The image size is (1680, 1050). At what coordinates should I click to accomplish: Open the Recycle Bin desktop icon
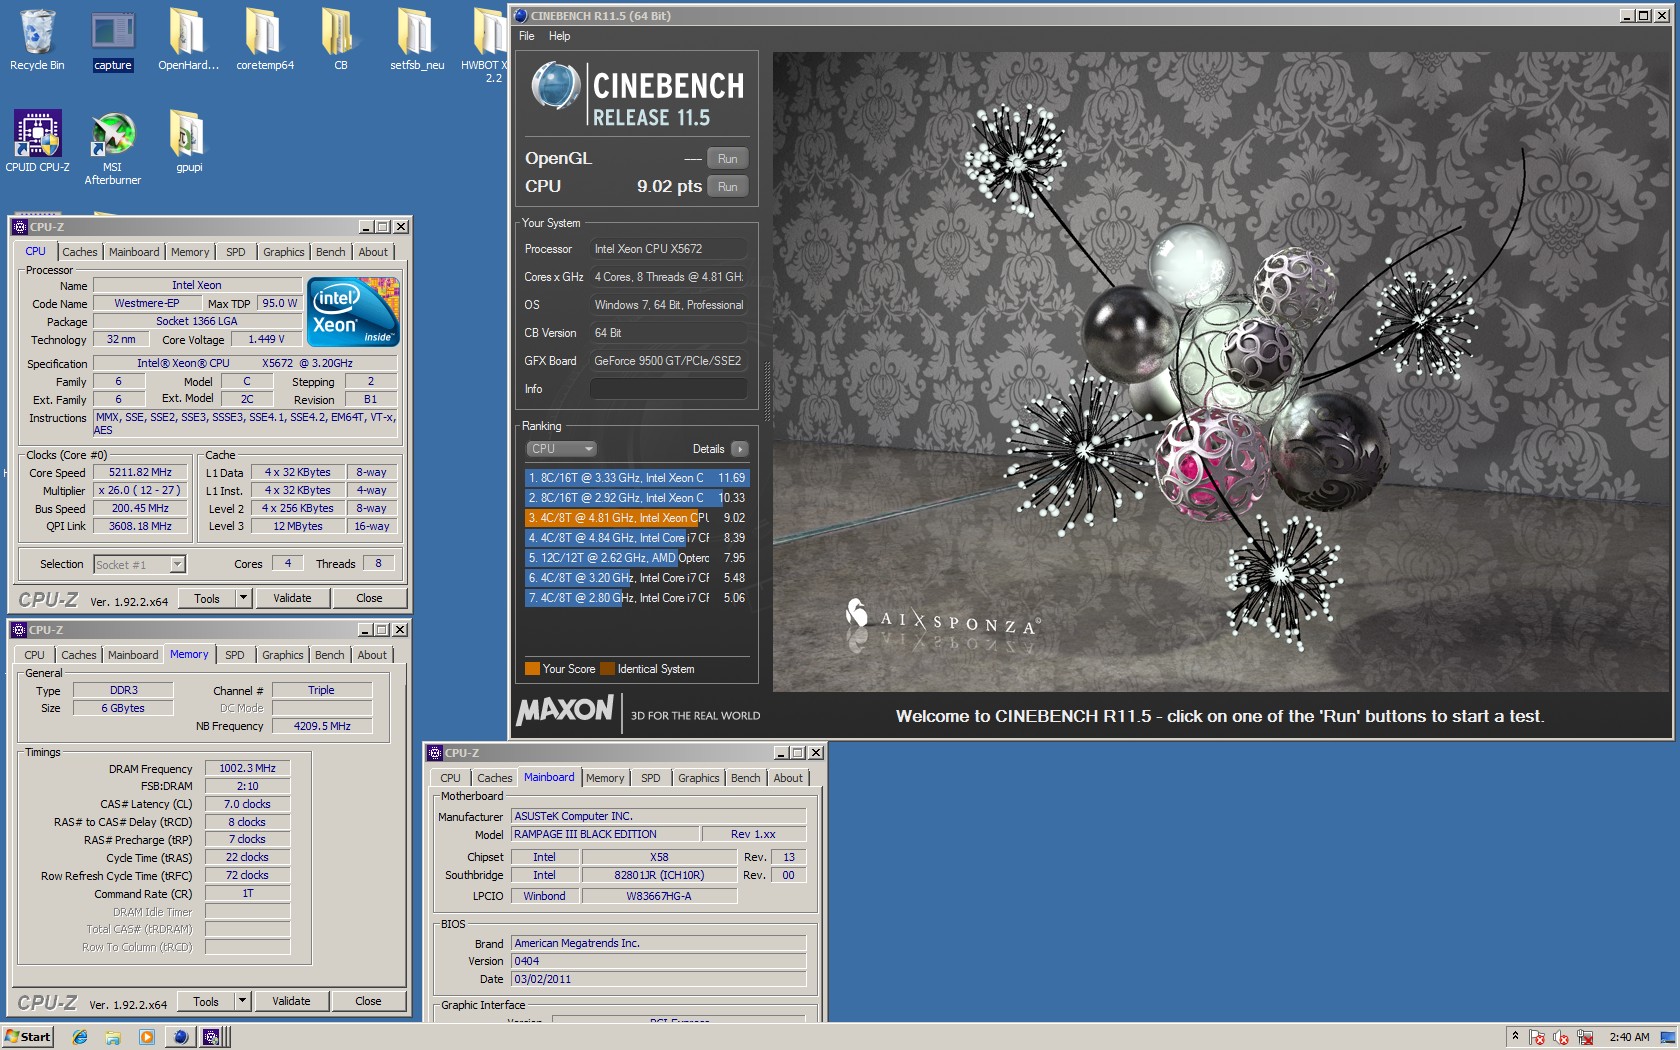(x=37, y=40)
